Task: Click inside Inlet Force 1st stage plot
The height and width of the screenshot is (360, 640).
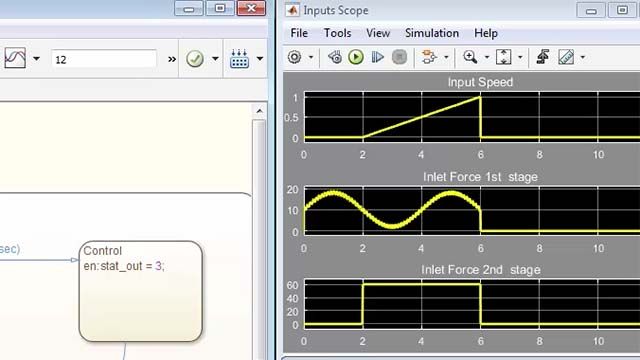Action: 472,211
